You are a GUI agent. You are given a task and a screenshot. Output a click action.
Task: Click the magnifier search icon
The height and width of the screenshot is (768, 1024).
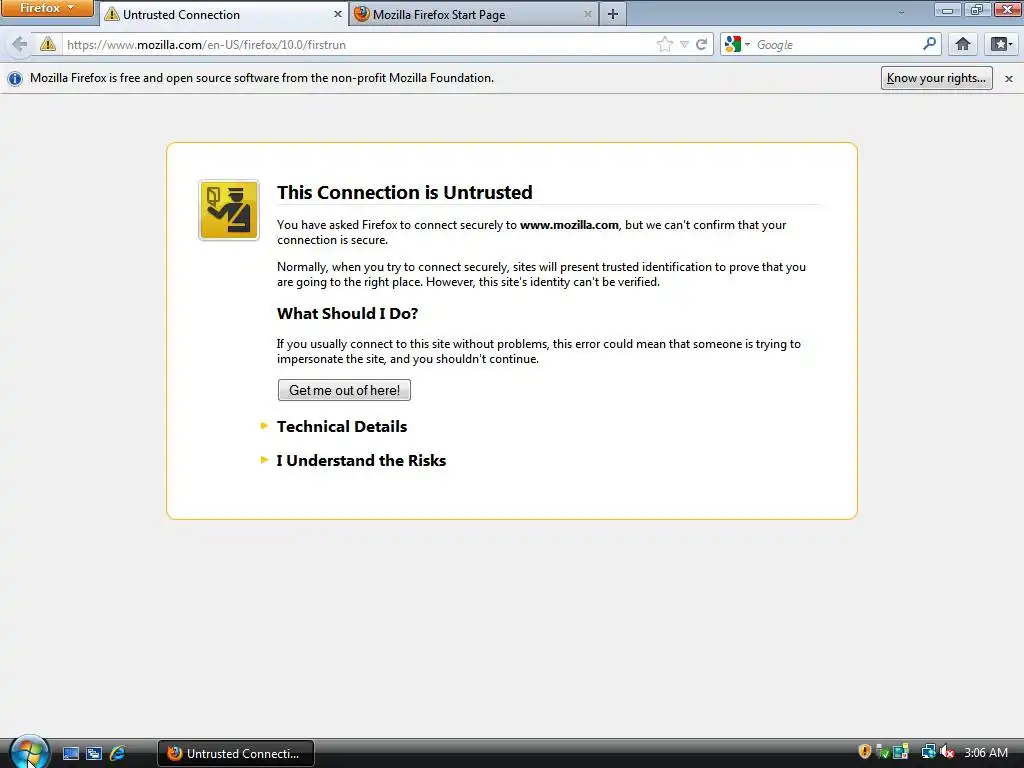929,44
